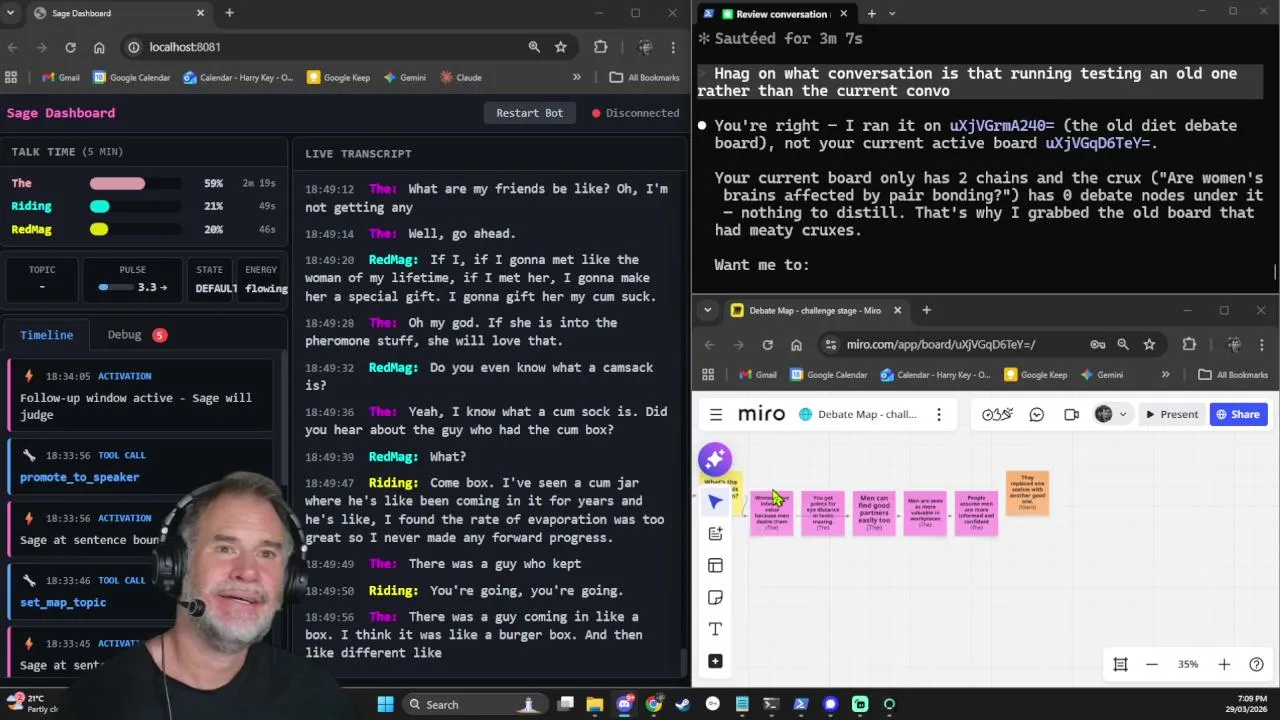Select the Miro sticky note tool

715,597
